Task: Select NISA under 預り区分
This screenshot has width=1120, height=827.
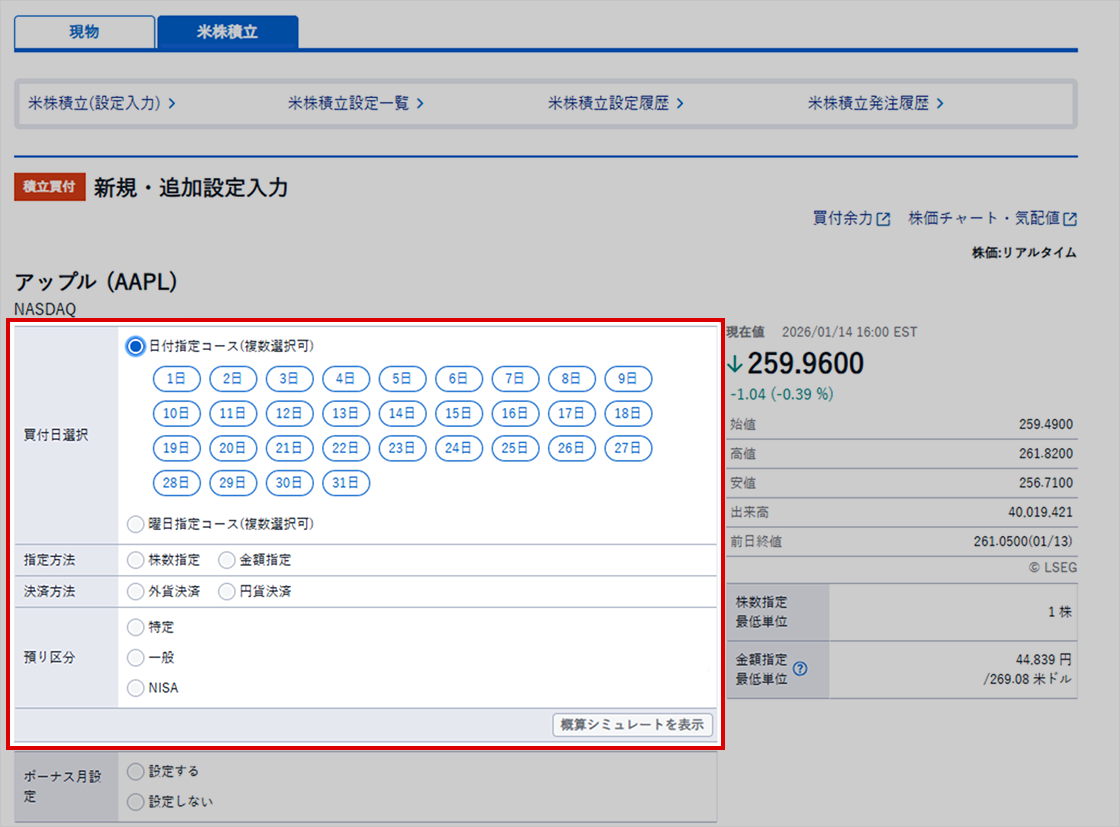Action: tap(135, 687)
